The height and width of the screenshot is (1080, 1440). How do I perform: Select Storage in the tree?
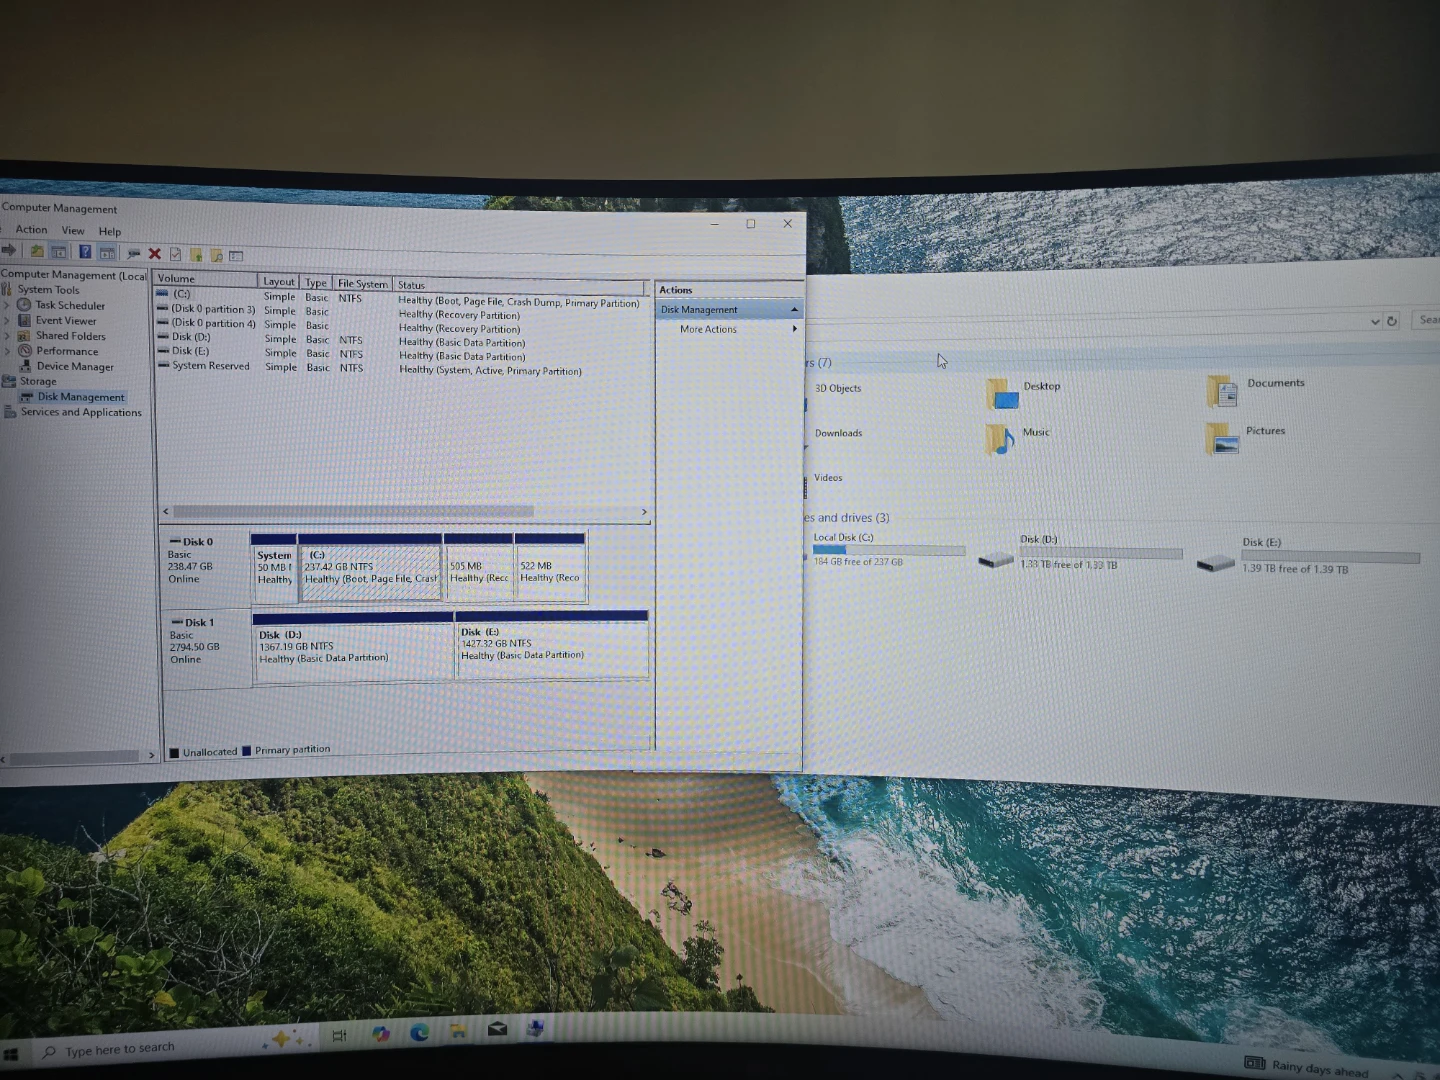tap(38, 381)
